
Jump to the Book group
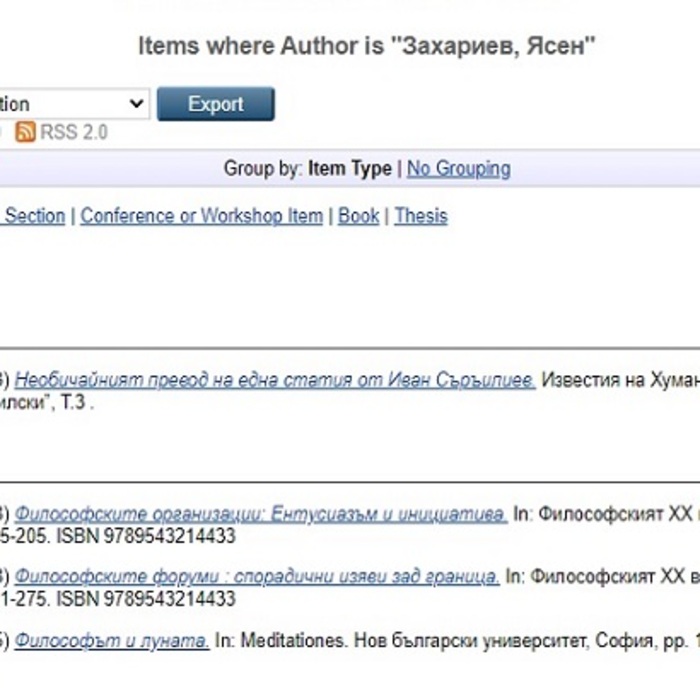point(359,216)
